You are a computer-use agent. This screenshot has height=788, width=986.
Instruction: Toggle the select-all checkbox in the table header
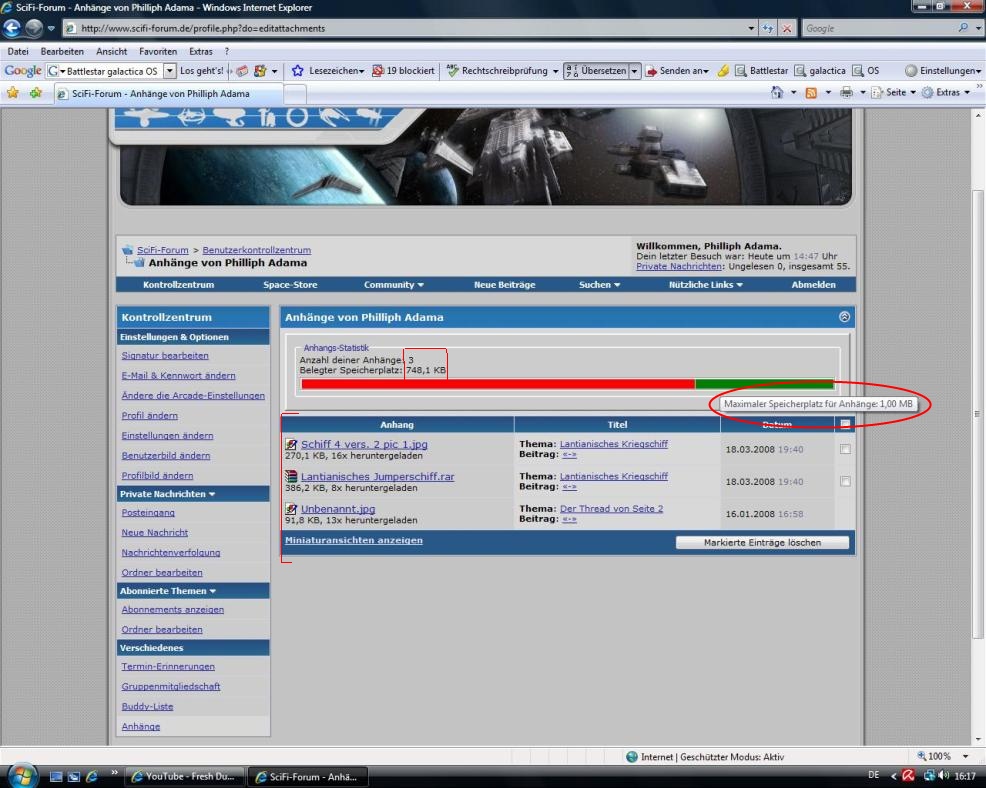coord(846,425)
